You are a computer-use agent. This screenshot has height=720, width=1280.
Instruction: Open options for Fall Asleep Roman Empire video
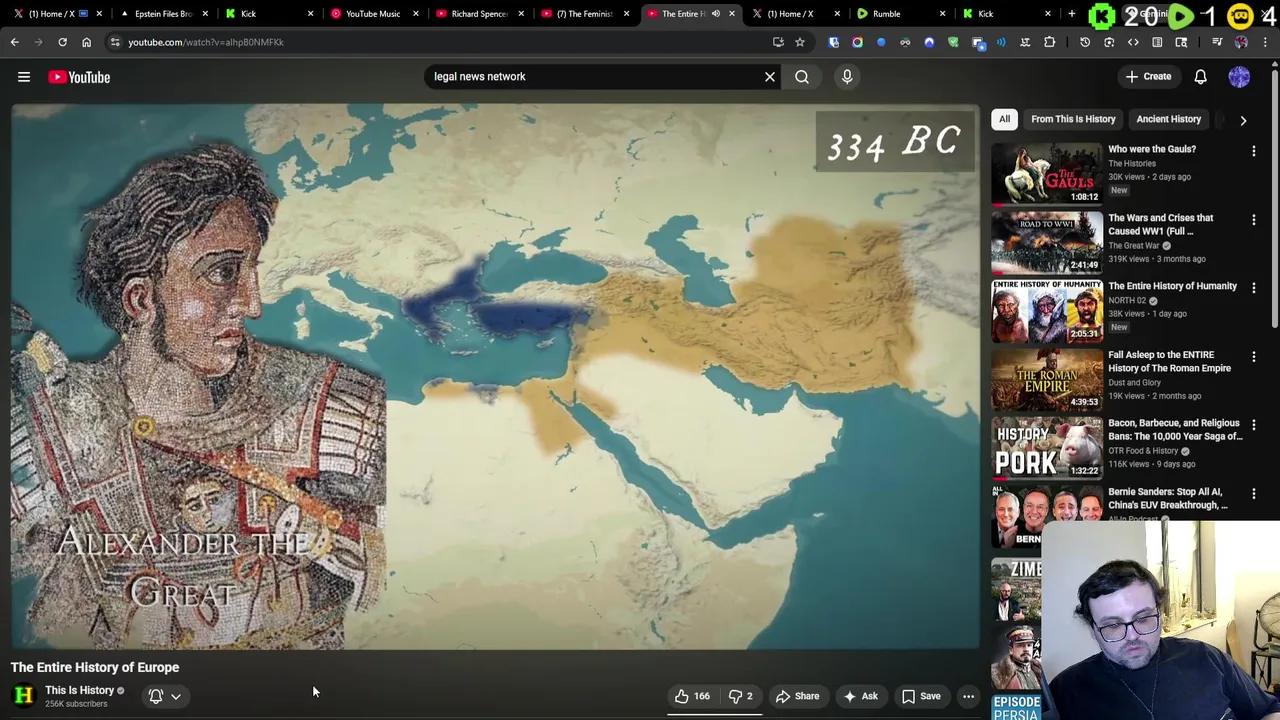coord(1254,356)
